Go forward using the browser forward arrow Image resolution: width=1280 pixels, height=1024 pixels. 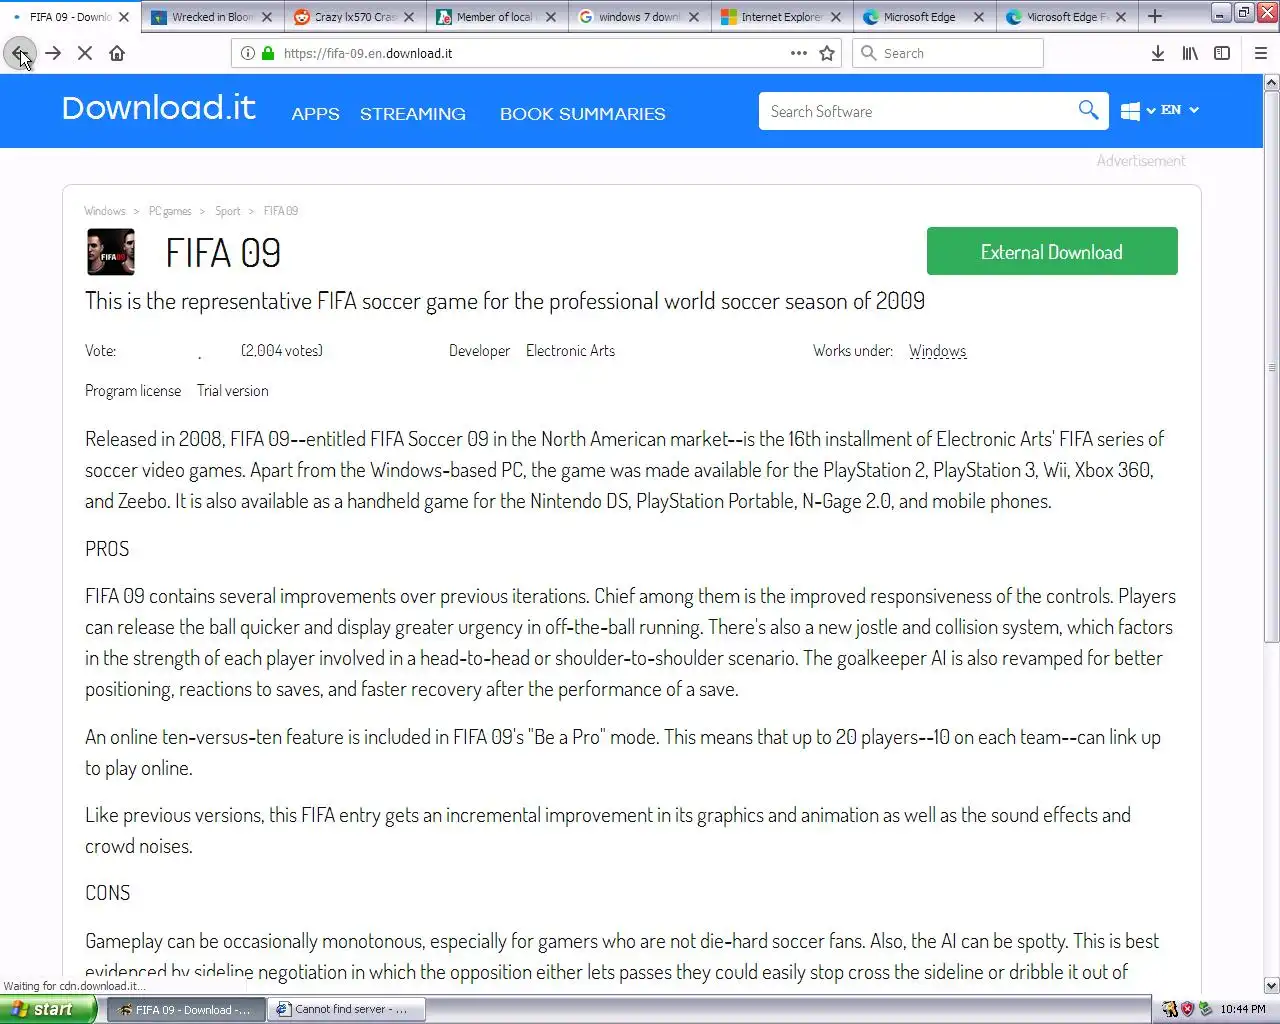[x=53, y=53]
